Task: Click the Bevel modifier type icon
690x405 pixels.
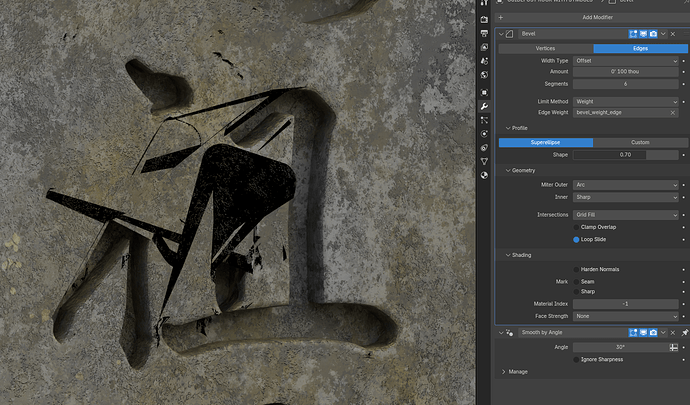Action: pos(510,34)
